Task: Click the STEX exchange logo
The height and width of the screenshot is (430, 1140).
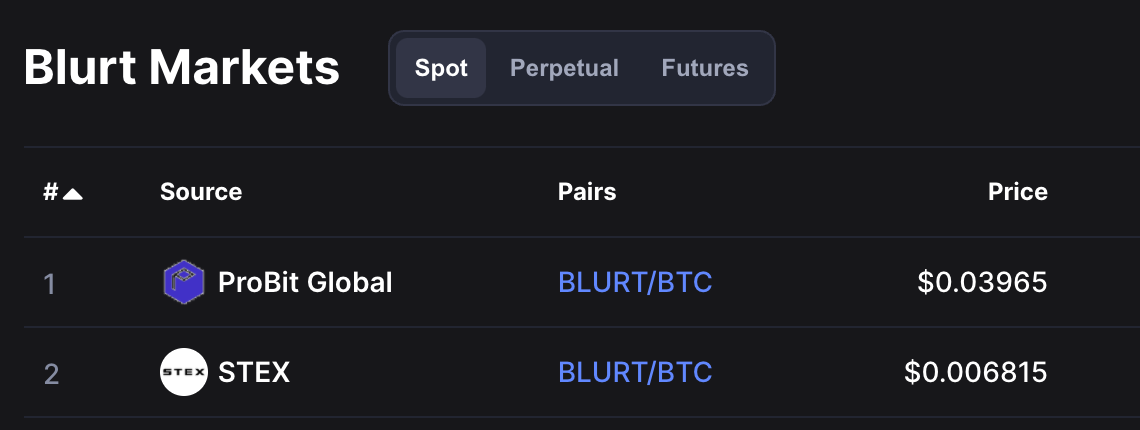Action: (x=183, y=372)
